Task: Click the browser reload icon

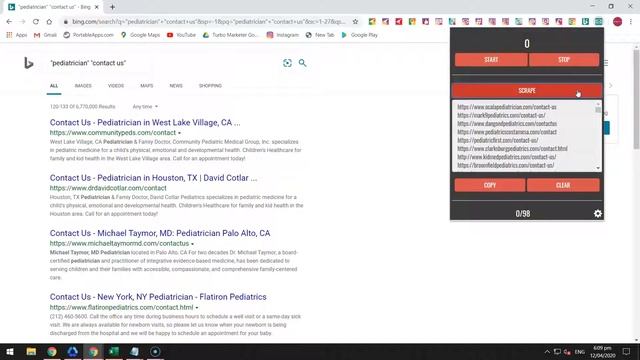Action: coord(36,22)
